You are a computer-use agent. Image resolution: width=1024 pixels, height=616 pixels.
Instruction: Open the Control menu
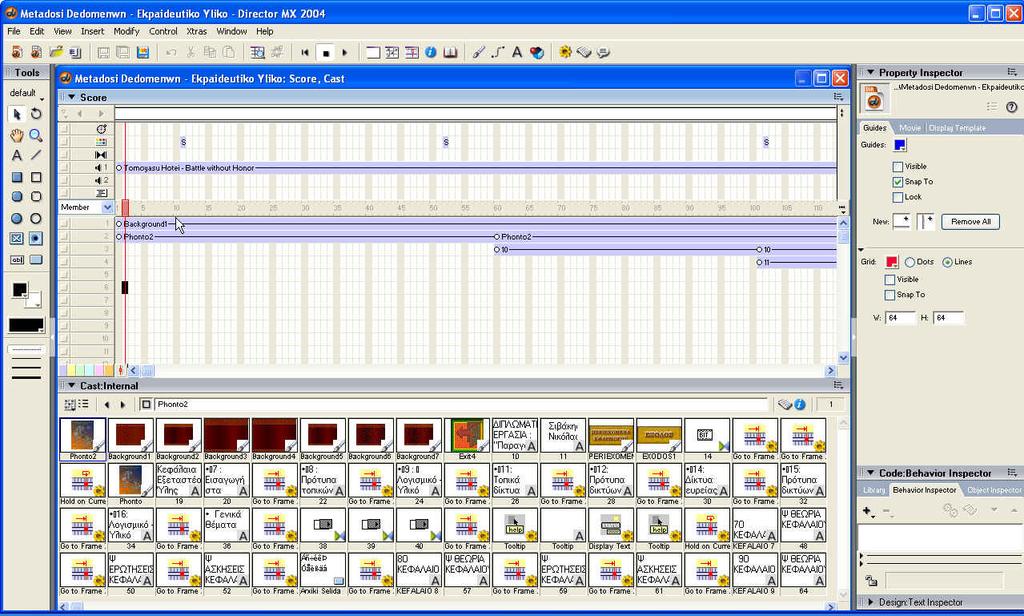[x=163, y=31]
